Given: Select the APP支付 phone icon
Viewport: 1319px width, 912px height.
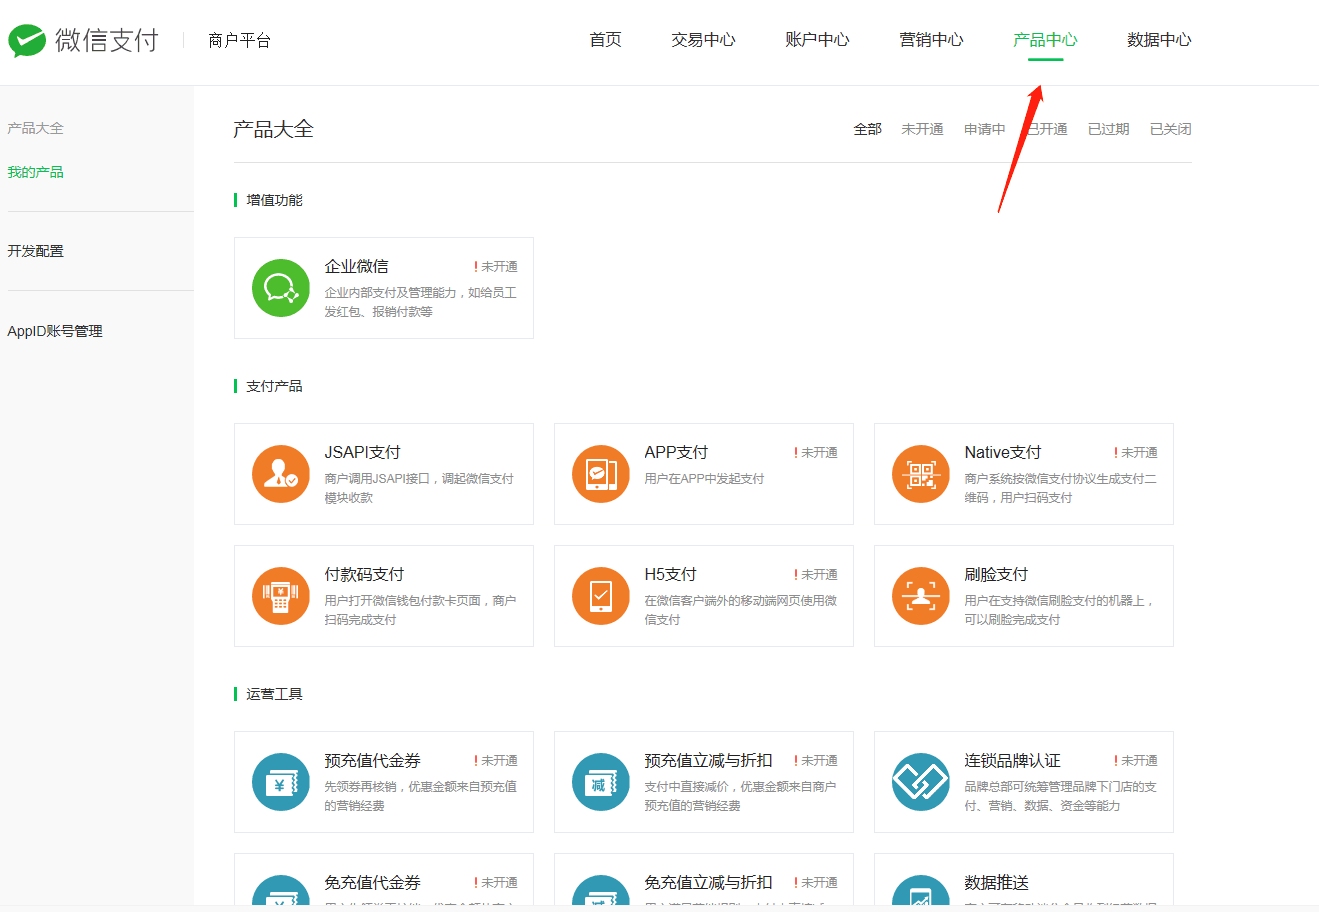Looking at the screenshot, I should [601, 474].
